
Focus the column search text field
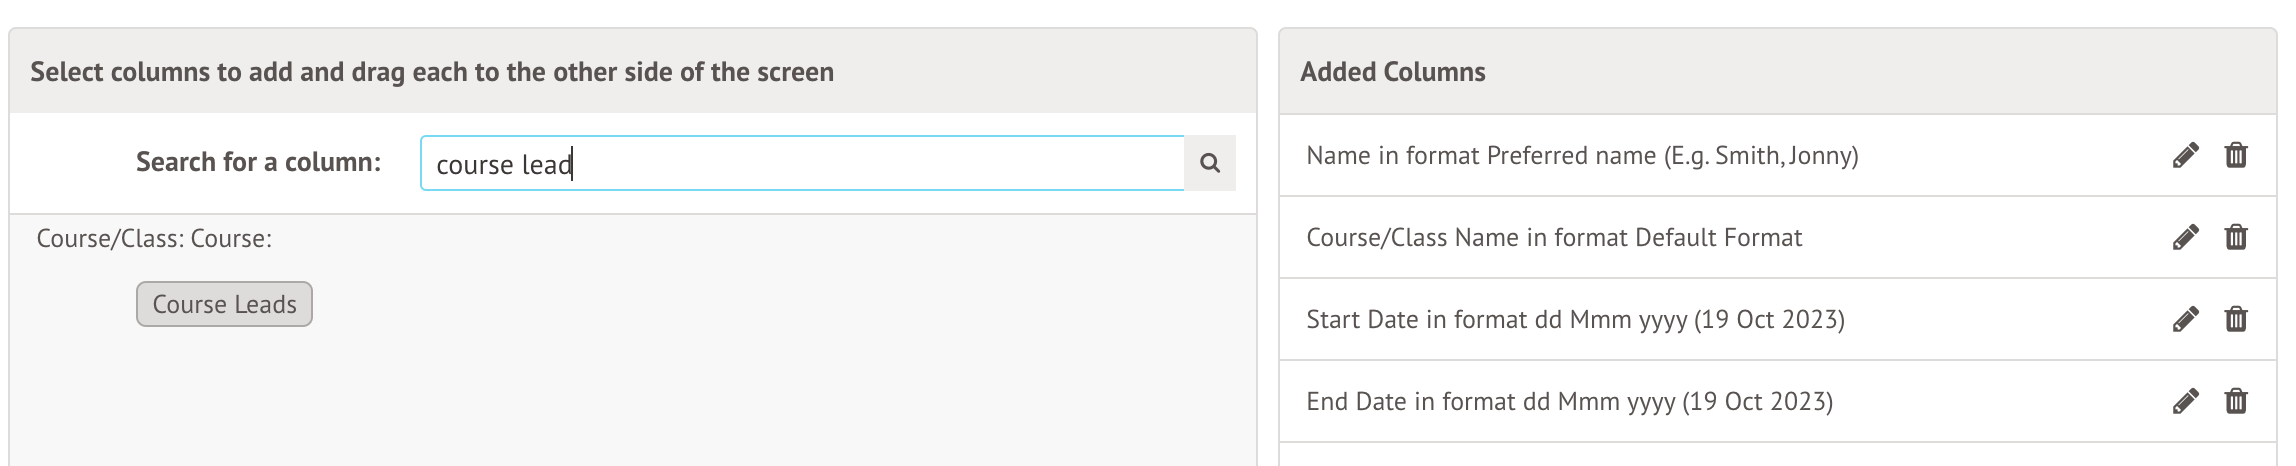click(x=800, y=163)
